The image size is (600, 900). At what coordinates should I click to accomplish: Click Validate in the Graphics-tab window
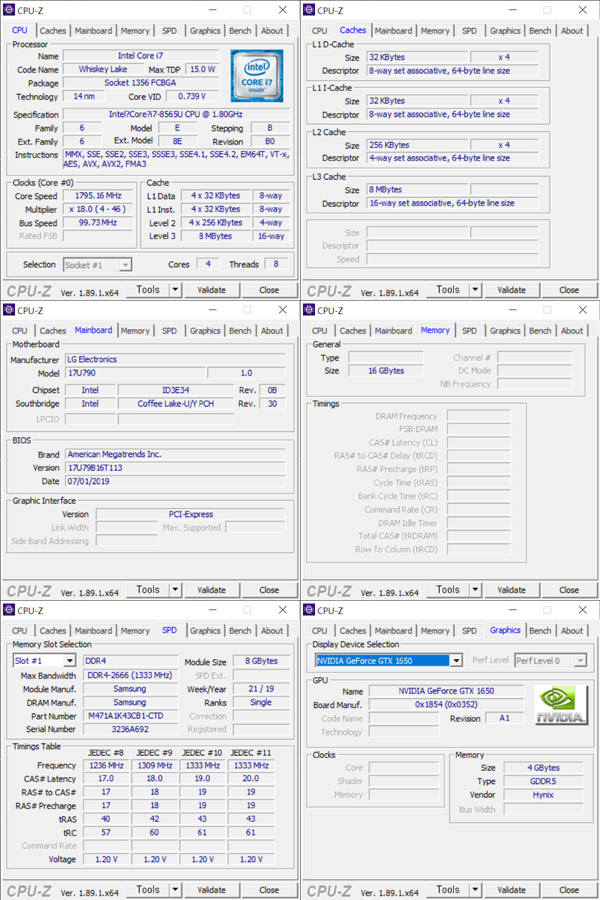pyautogui.click(x=511, y=890)
